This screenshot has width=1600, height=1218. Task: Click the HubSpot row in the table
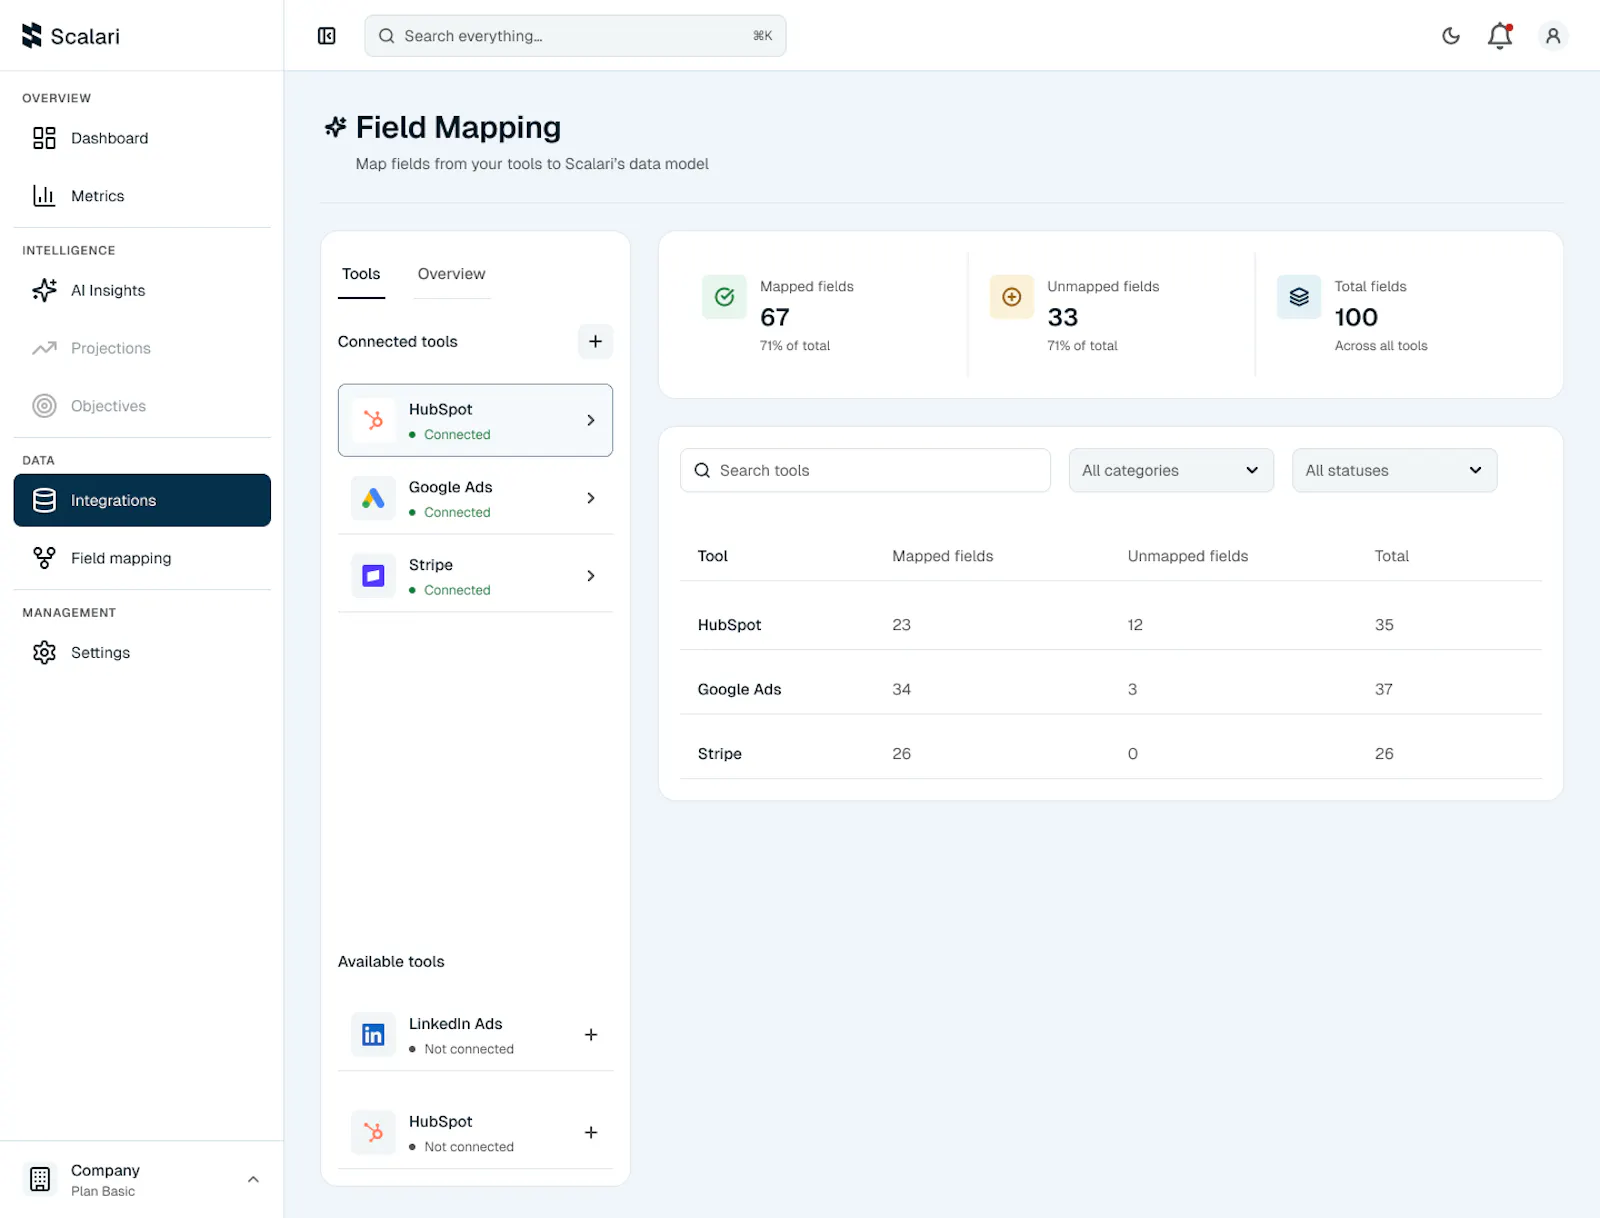pyautogui.click(x=1111, y=625)
